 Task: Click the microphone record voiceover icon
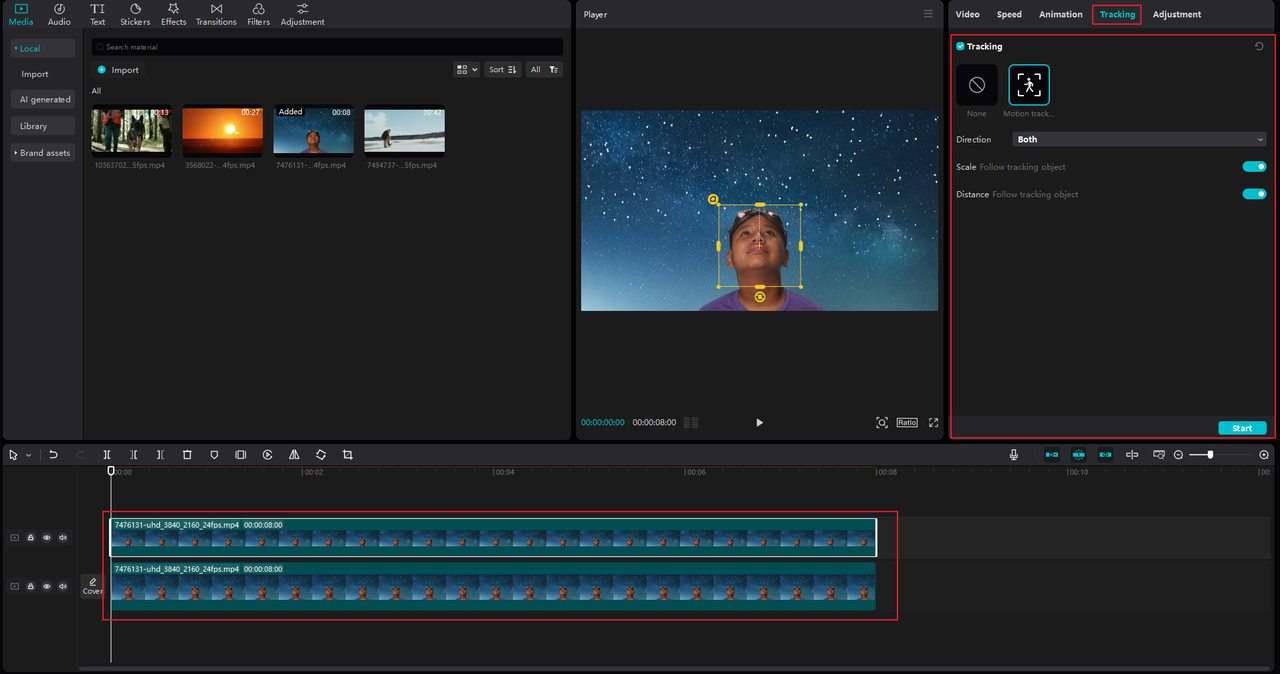click(1014, 455)
